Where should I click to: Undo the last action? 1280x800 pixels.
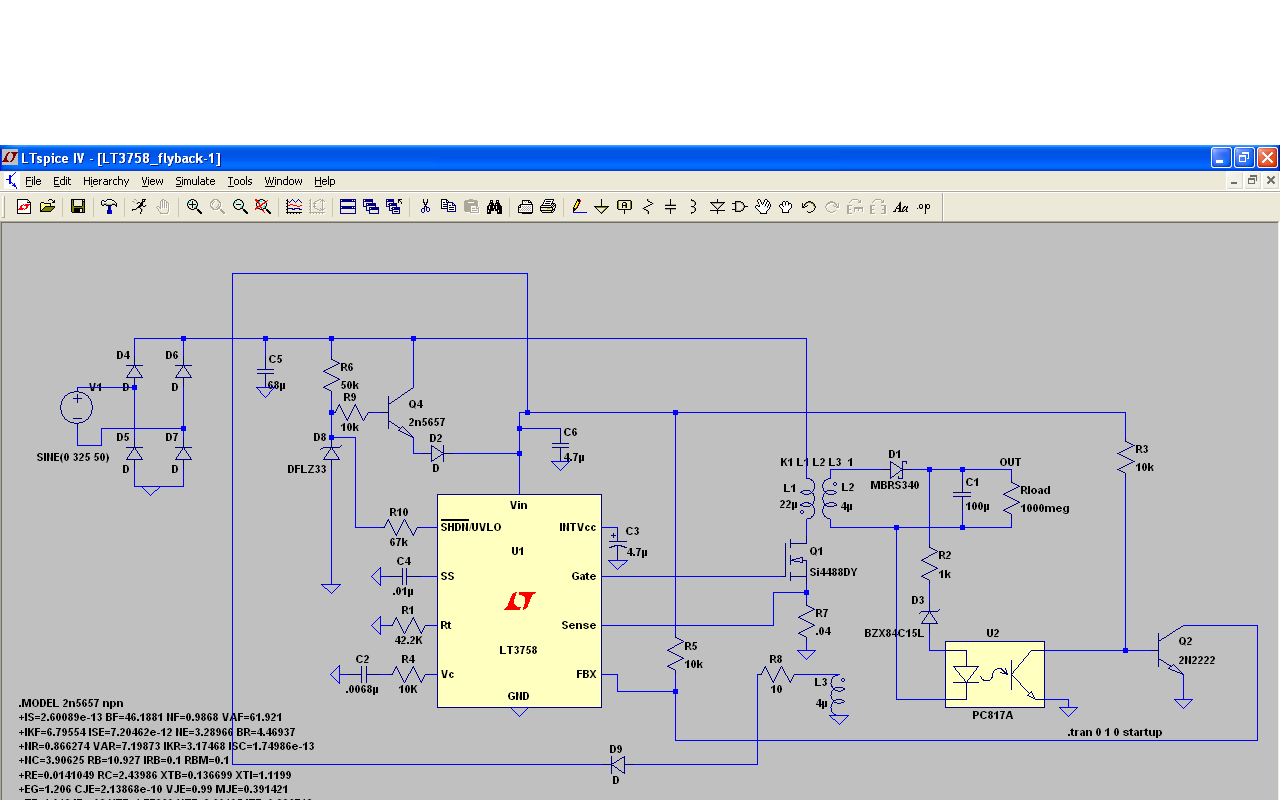click(809, 207)
